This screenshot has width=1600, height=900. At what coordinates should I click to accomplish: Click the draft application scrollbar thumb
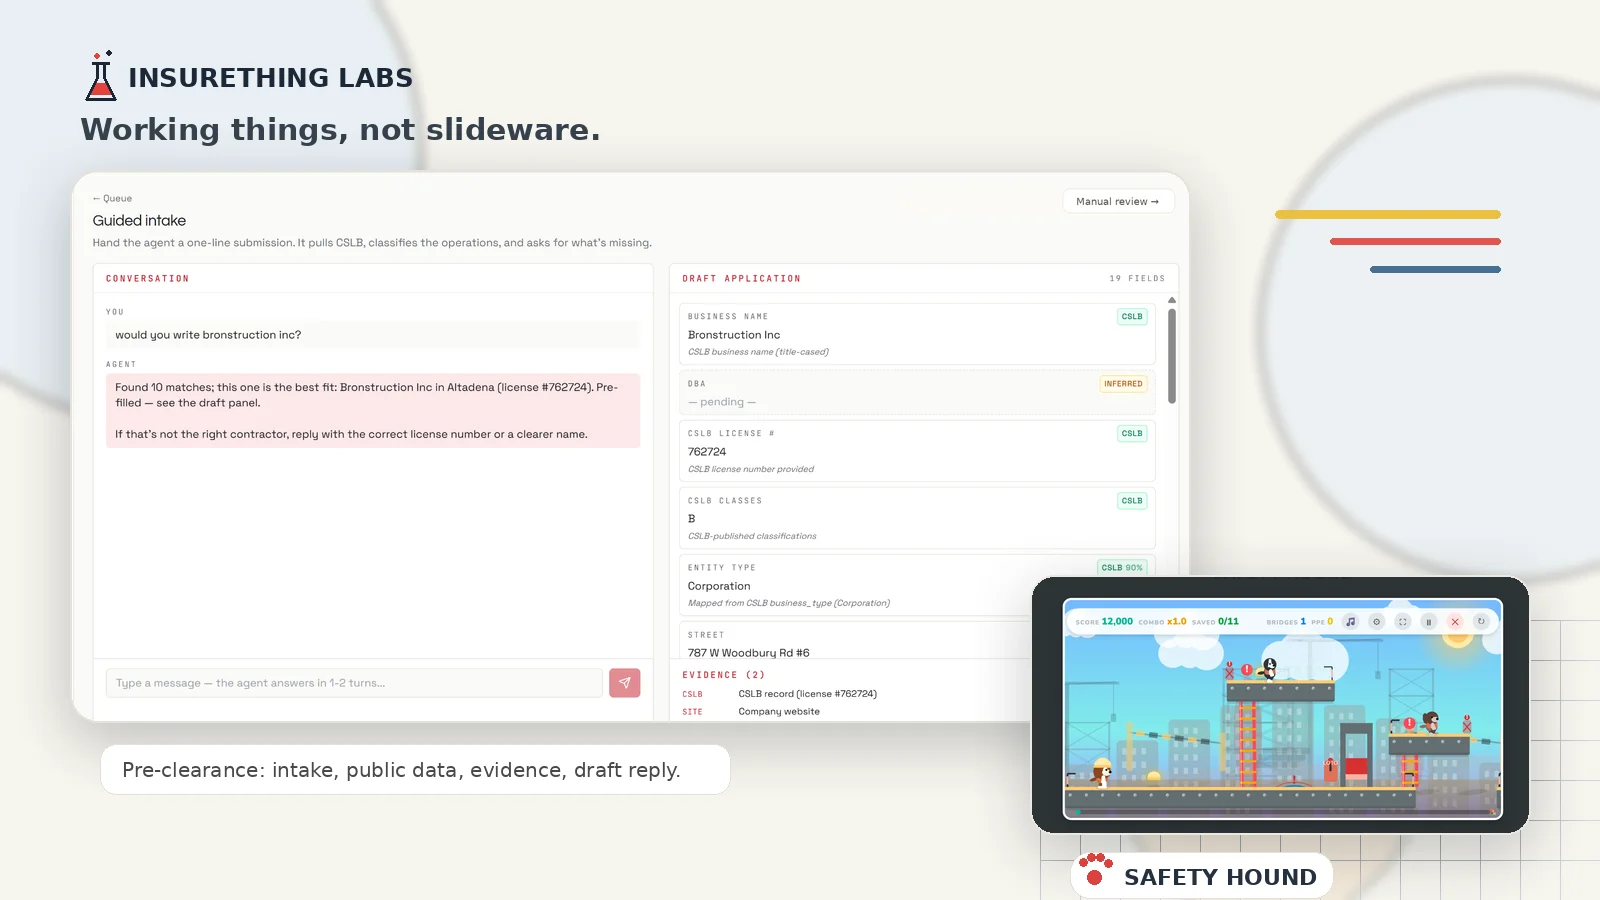point(1172,356)
